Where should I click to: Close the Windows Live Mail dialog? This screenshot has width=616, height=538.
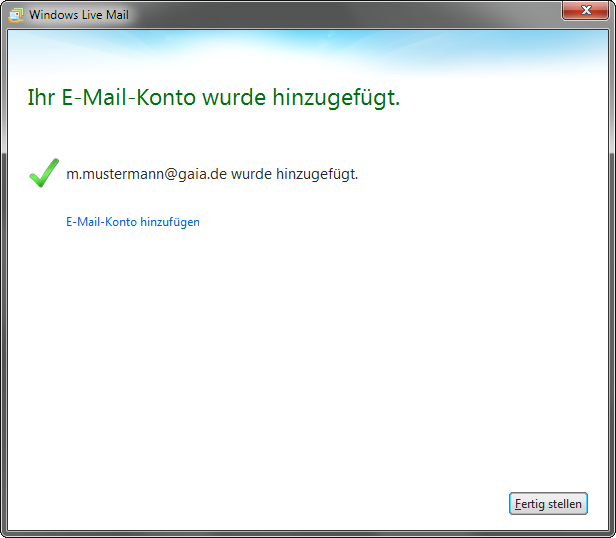pos(585,10)
